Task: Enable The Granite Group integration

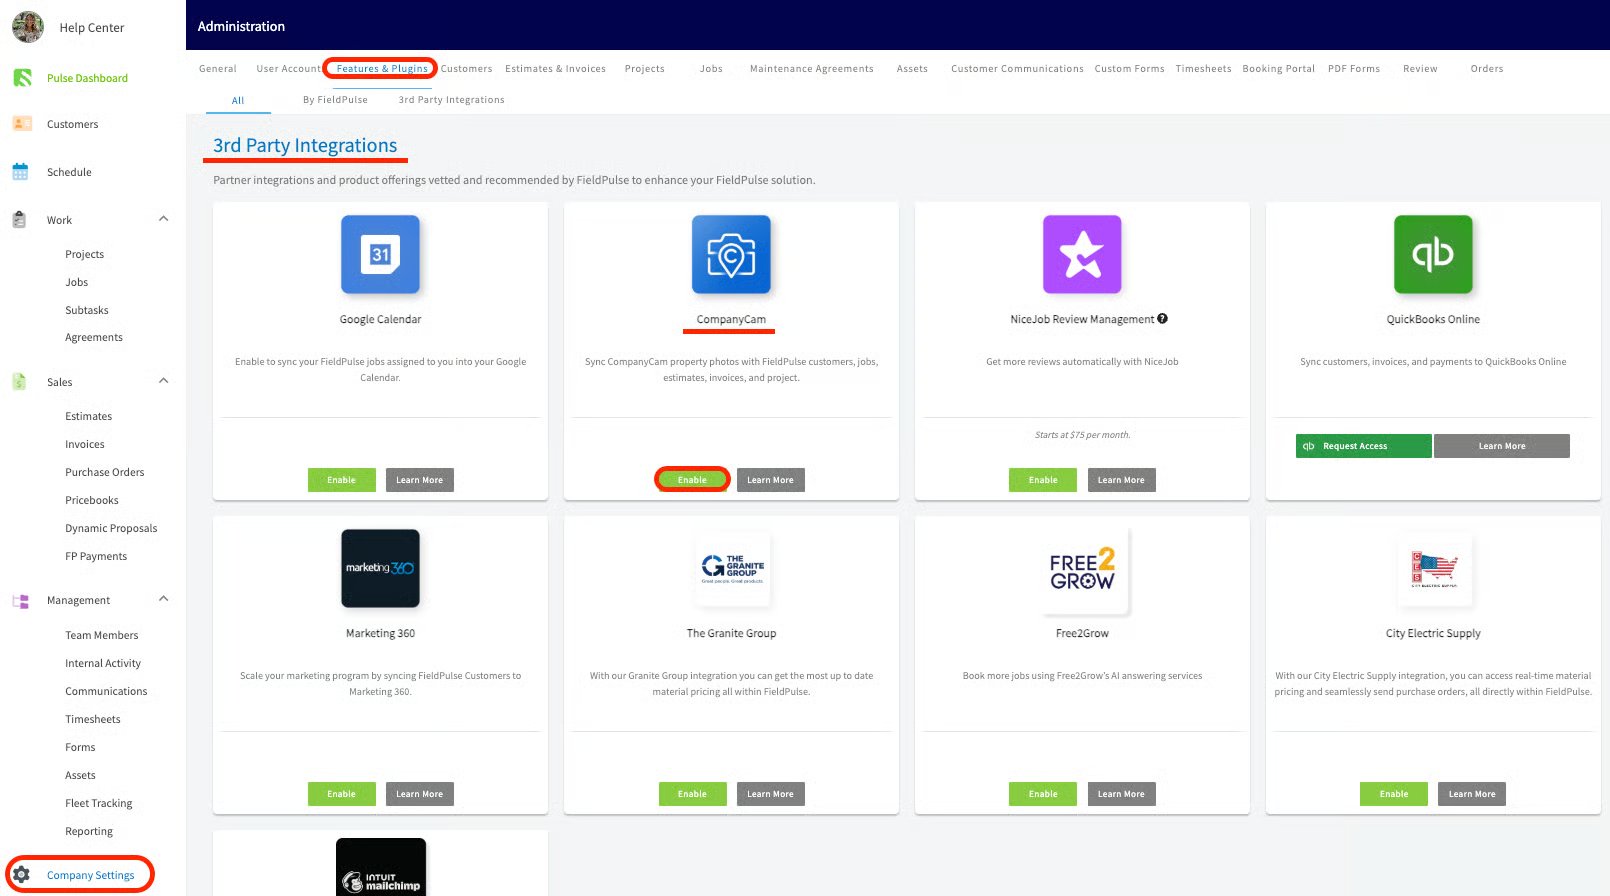Action: coord(692,794)
